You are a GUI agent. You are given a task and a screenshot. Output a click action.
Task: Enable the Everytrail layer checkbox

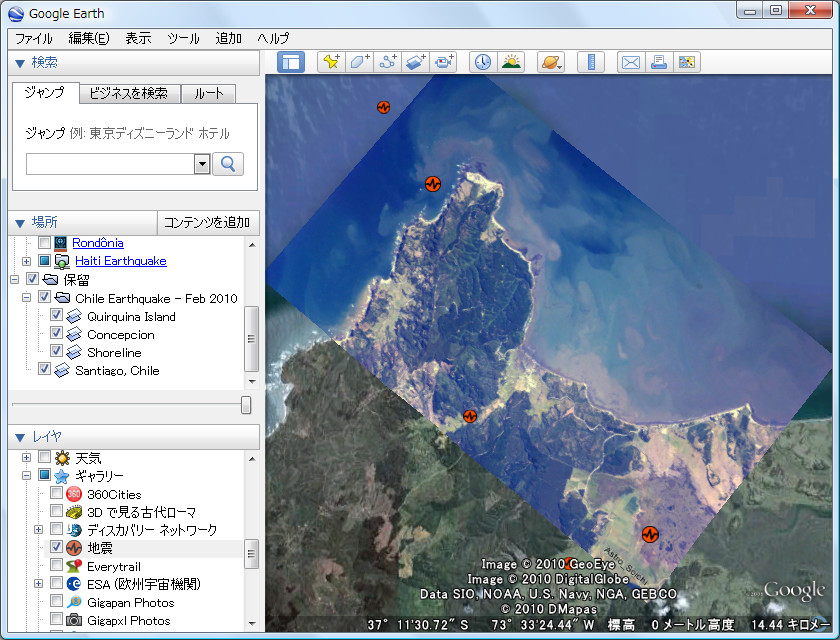(x=56, y=564)
